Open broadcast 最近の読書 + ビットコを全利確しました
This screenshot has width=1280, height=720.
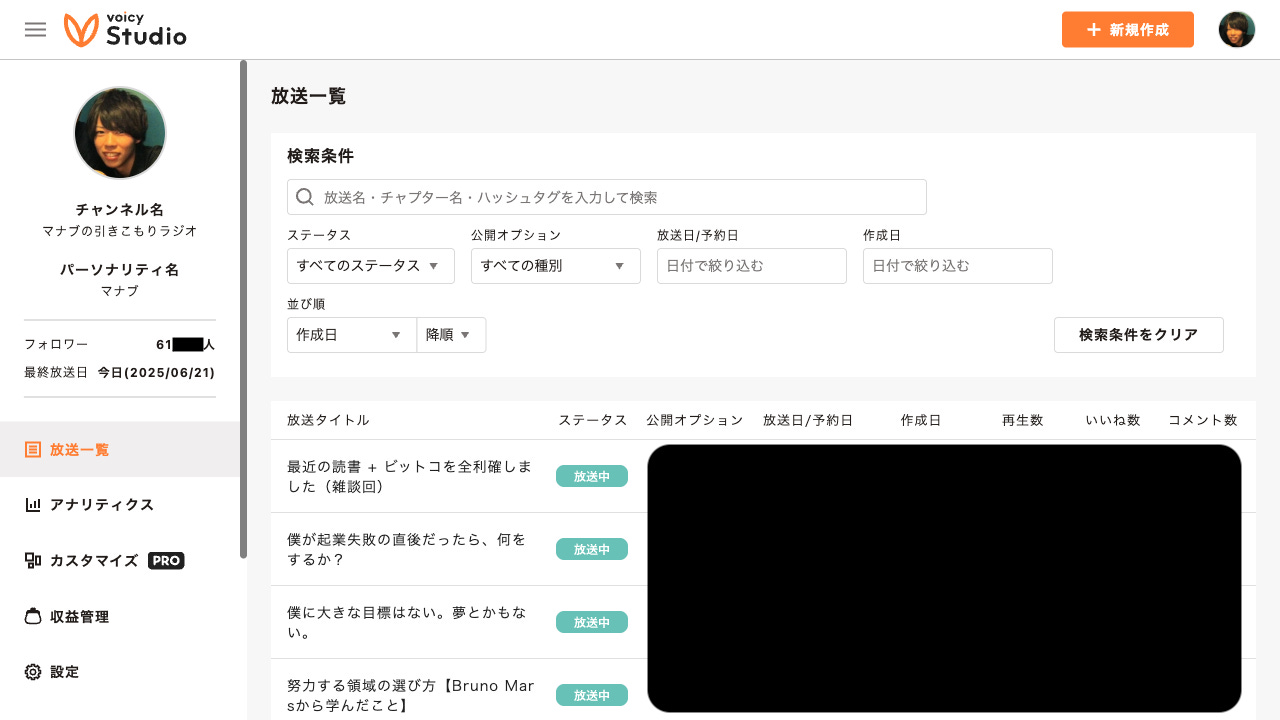(409, 477)
